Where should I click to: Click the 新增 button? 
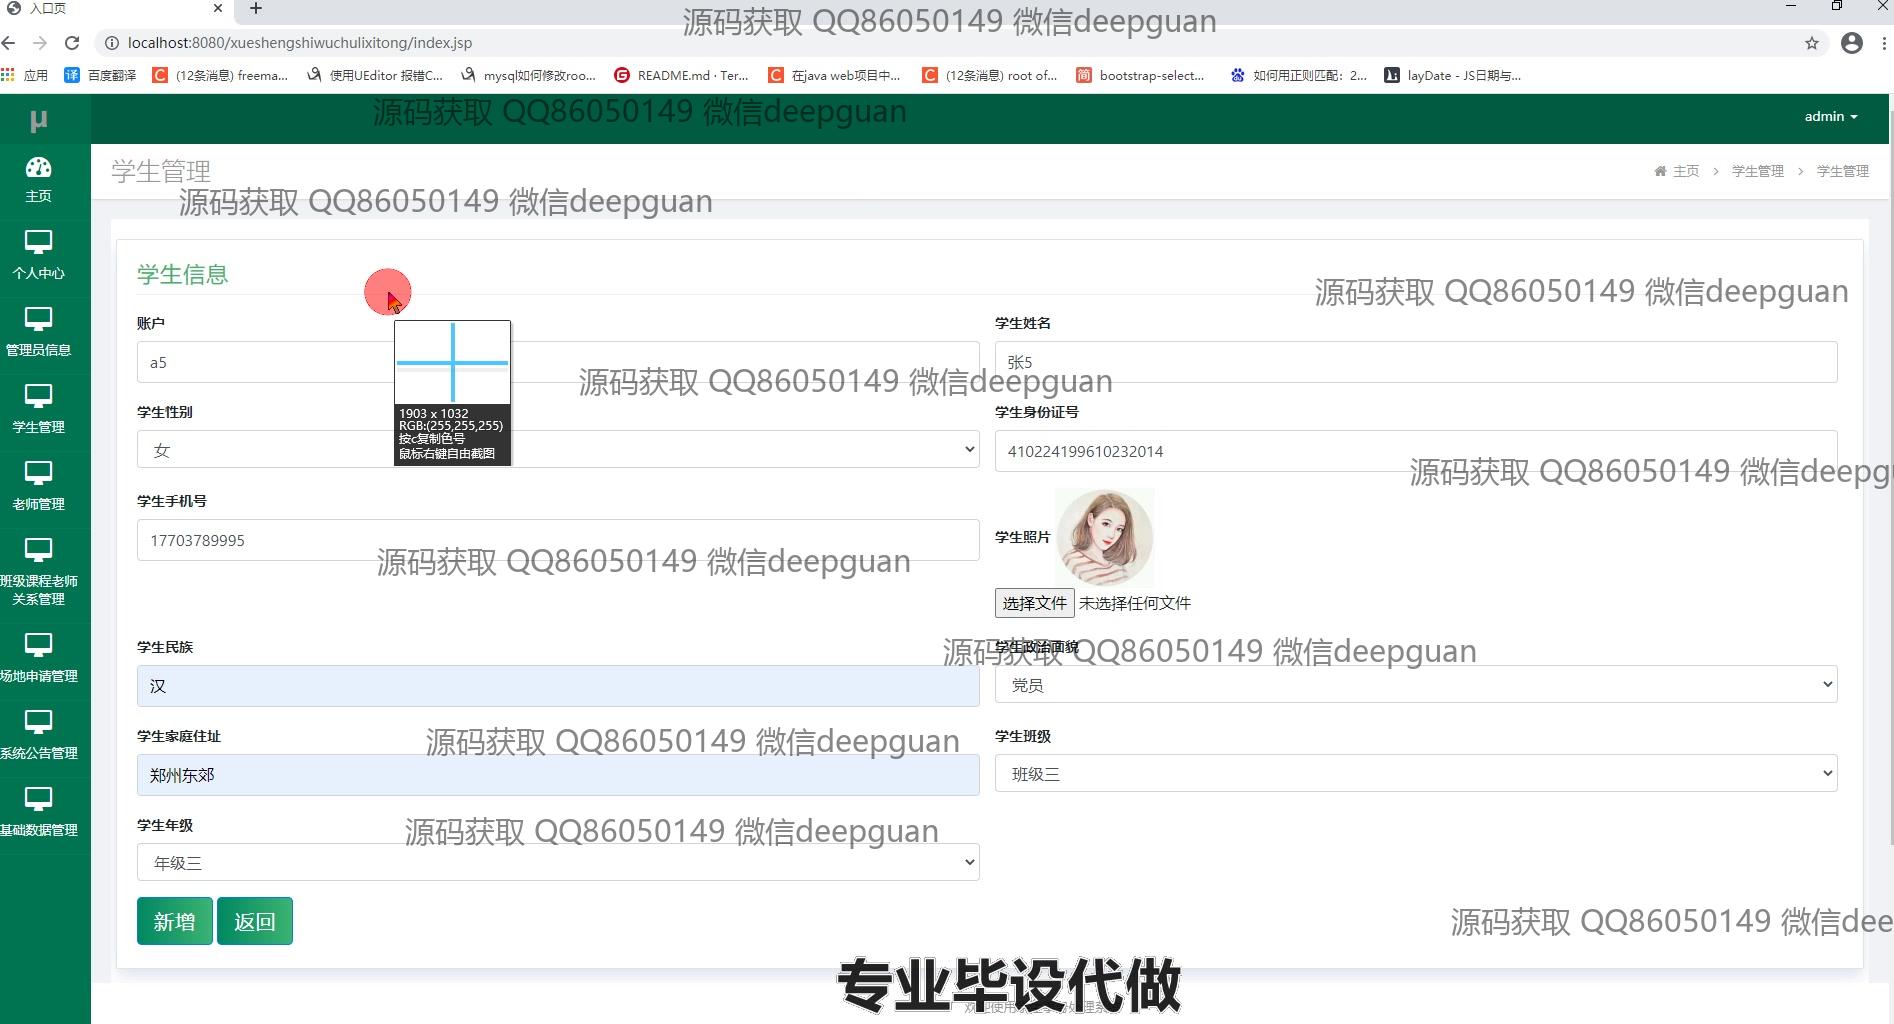pyautogui.click(x=174, y=921)
